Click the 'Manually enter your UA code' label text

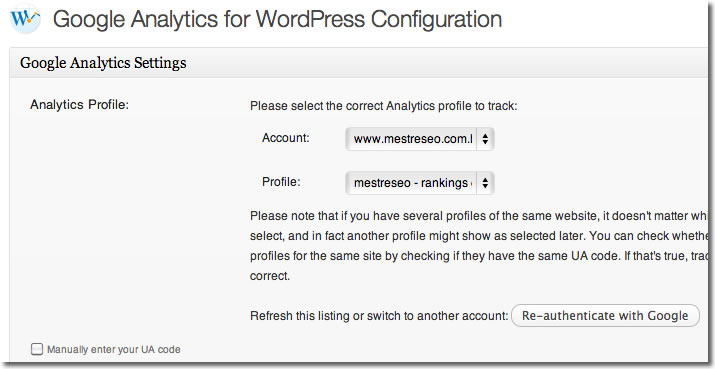tap(114, 349)
